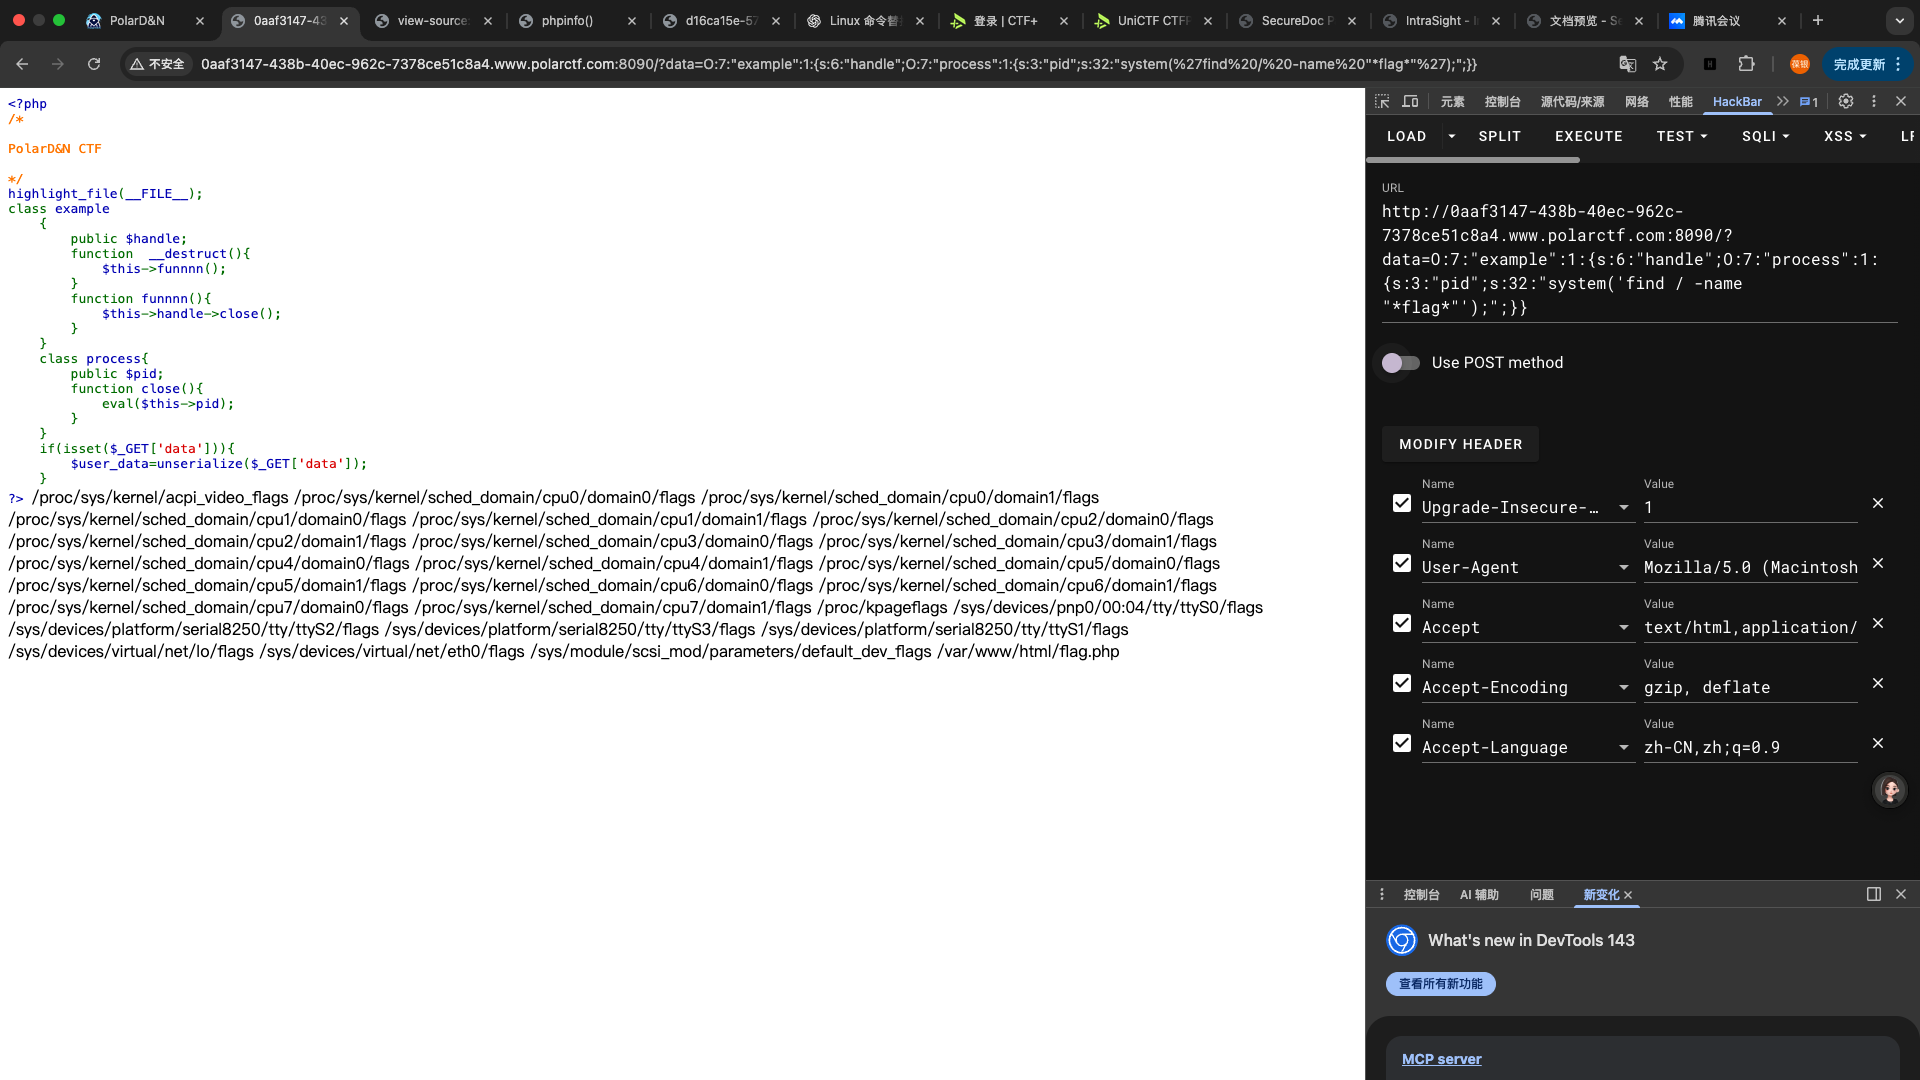
Task: Toggle drawer dock side icon
Action: pyautogui.click(x=1874, y=894)
